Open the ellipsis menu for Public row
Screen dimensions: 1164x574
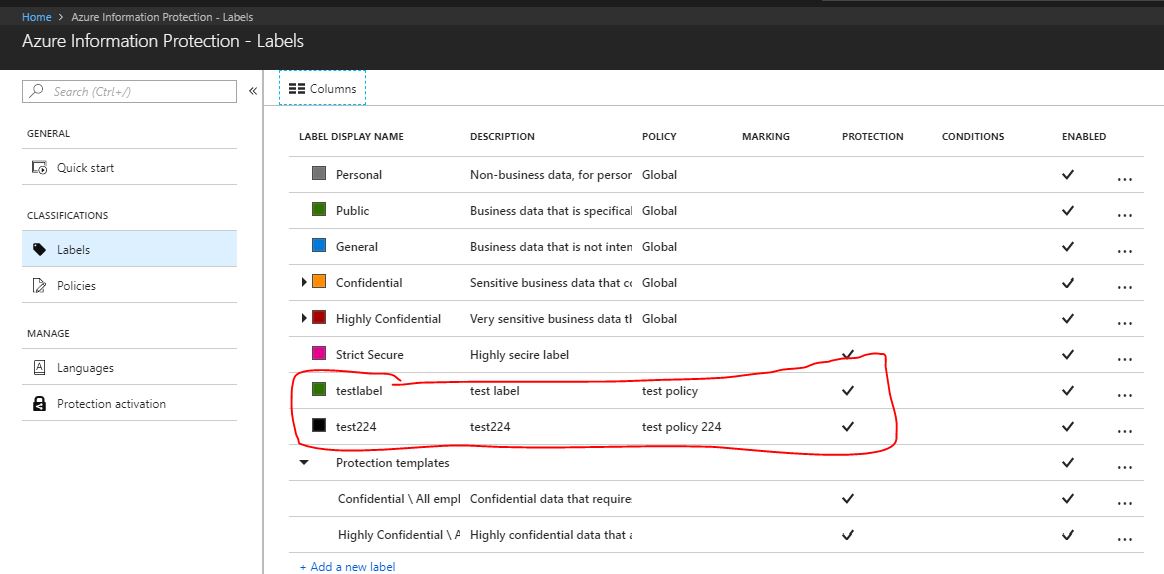point(1124,215)
